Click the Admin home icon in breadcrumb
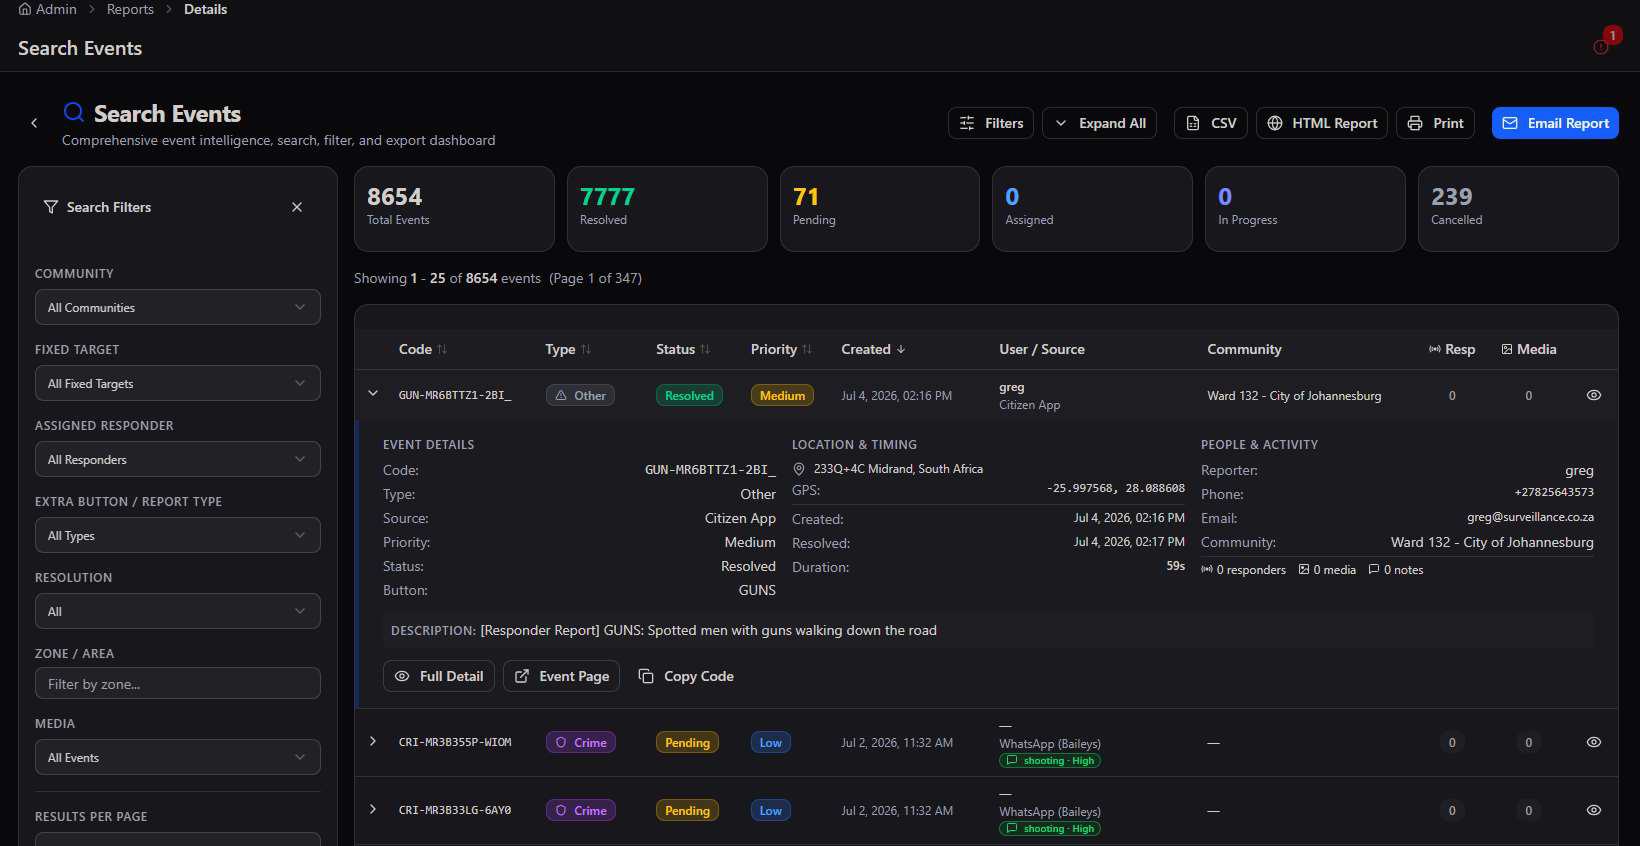The height and width of the screenshot is (846, 1640). 25,9
